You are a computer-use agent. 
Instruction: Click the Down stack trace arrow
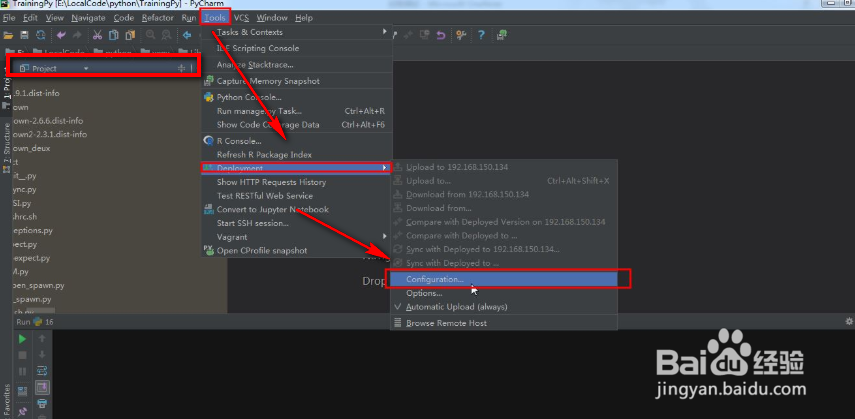[x=42, y=355]
